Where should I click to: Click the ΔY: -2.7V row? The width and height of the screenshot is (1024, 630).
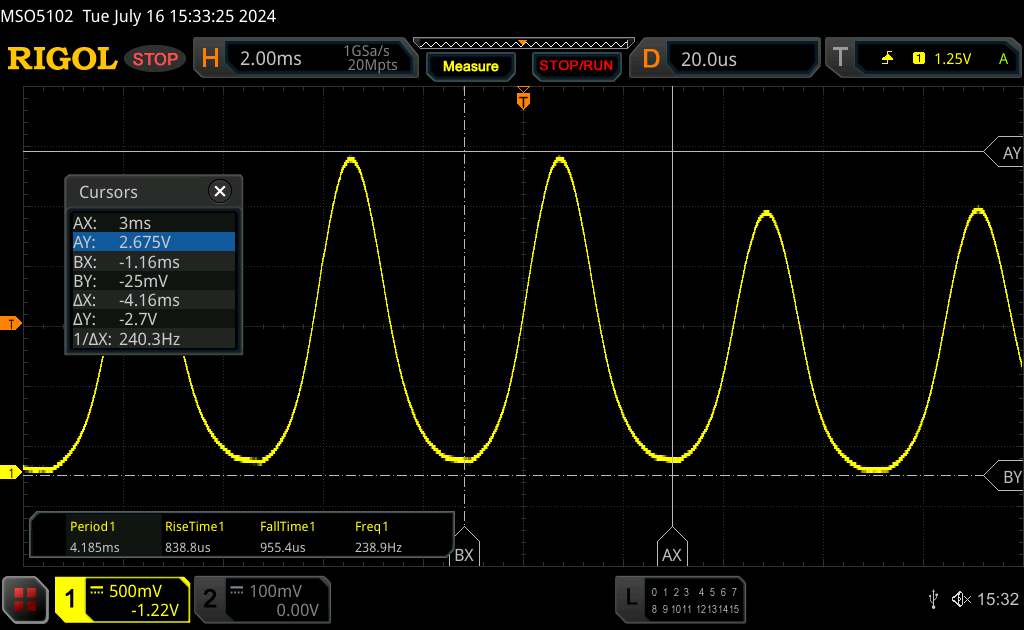(x=153, y=319)
